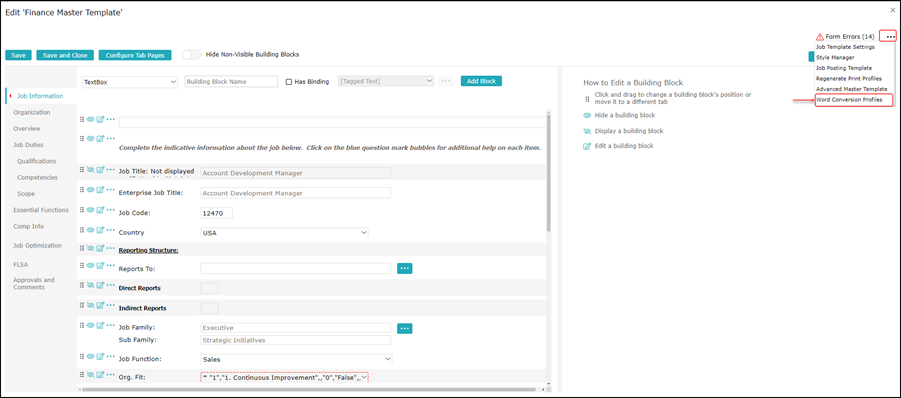
Task: Edit the Direct Reports building block
Action: coord(100,285)
